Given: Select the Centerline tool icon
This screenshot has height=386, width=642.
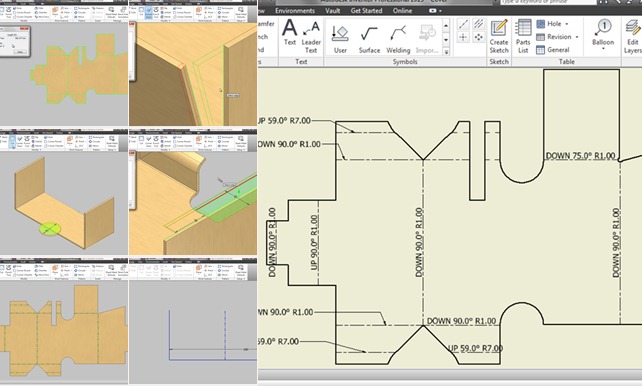Looking at the screenshot, I should tap(463, 24).
